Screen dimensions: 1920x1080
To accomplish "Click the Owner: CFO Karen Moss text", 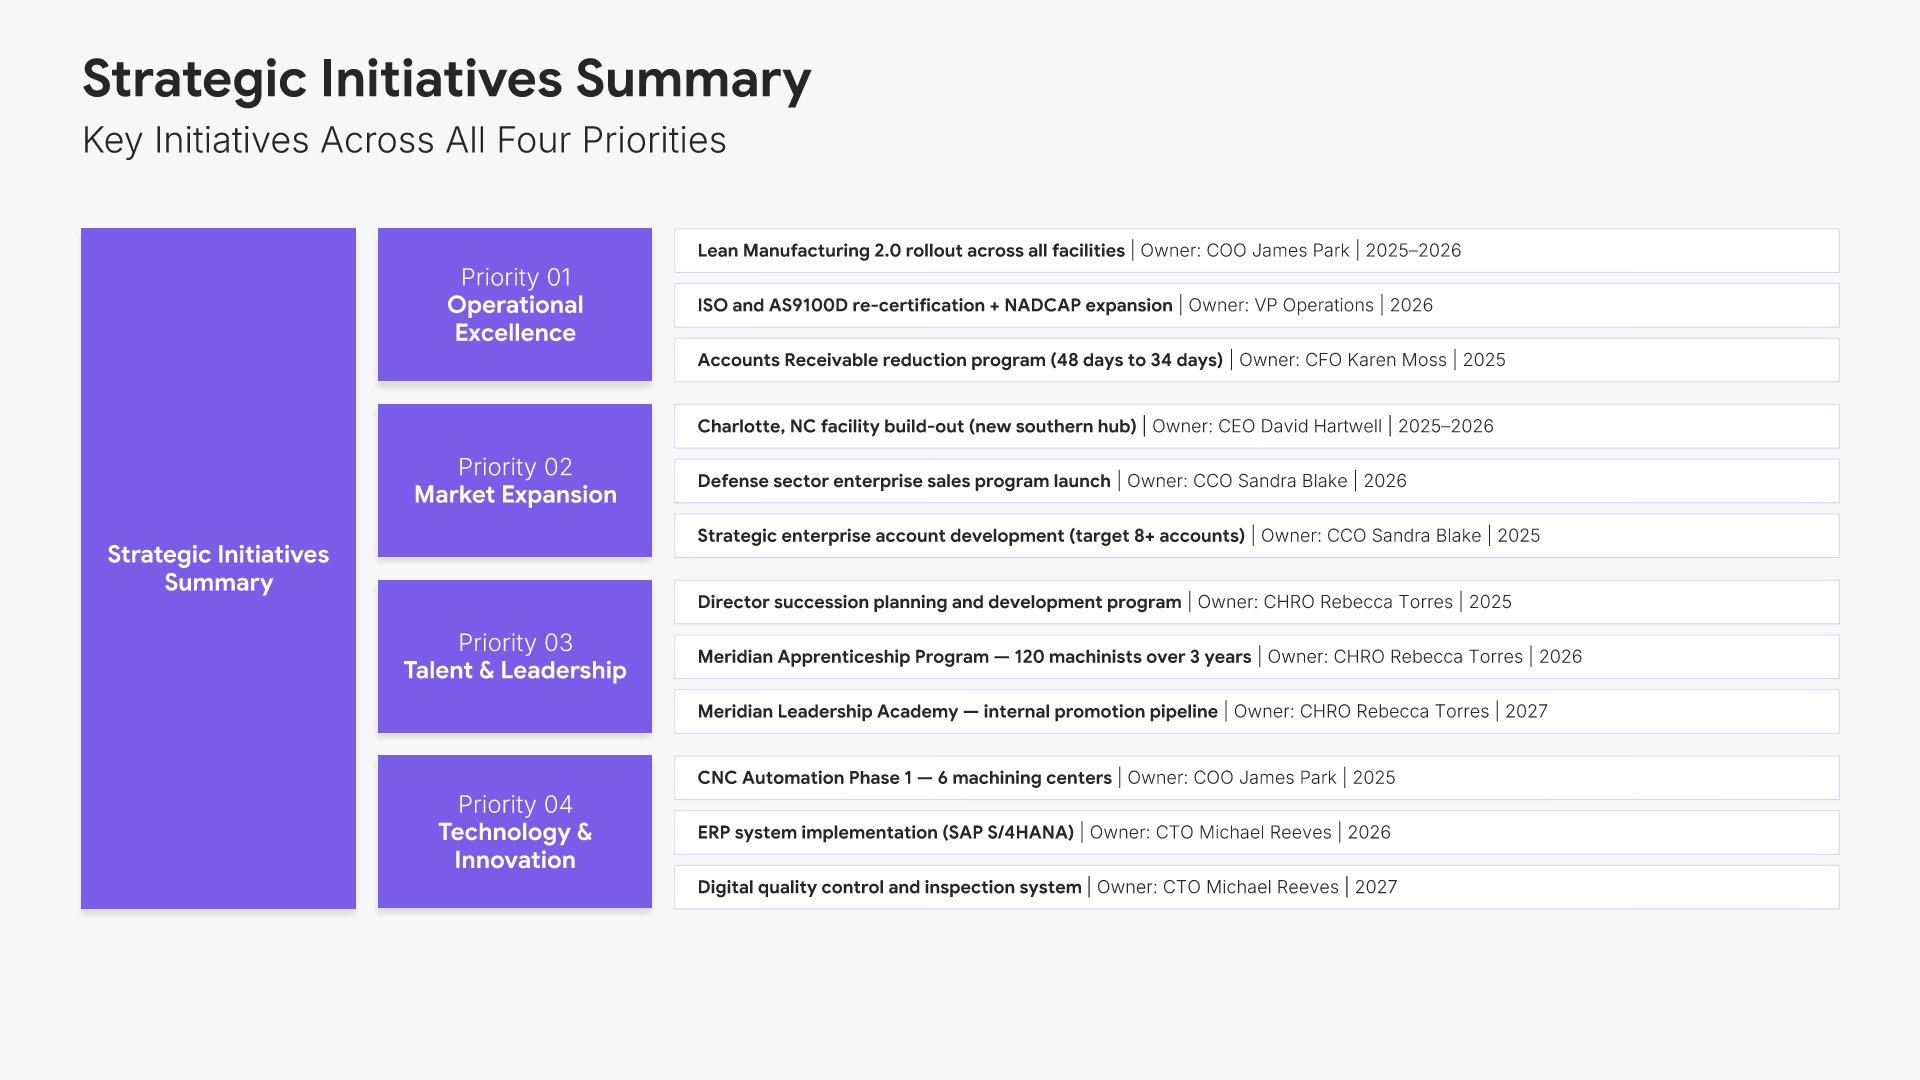I will click(x=1342, y=360).
